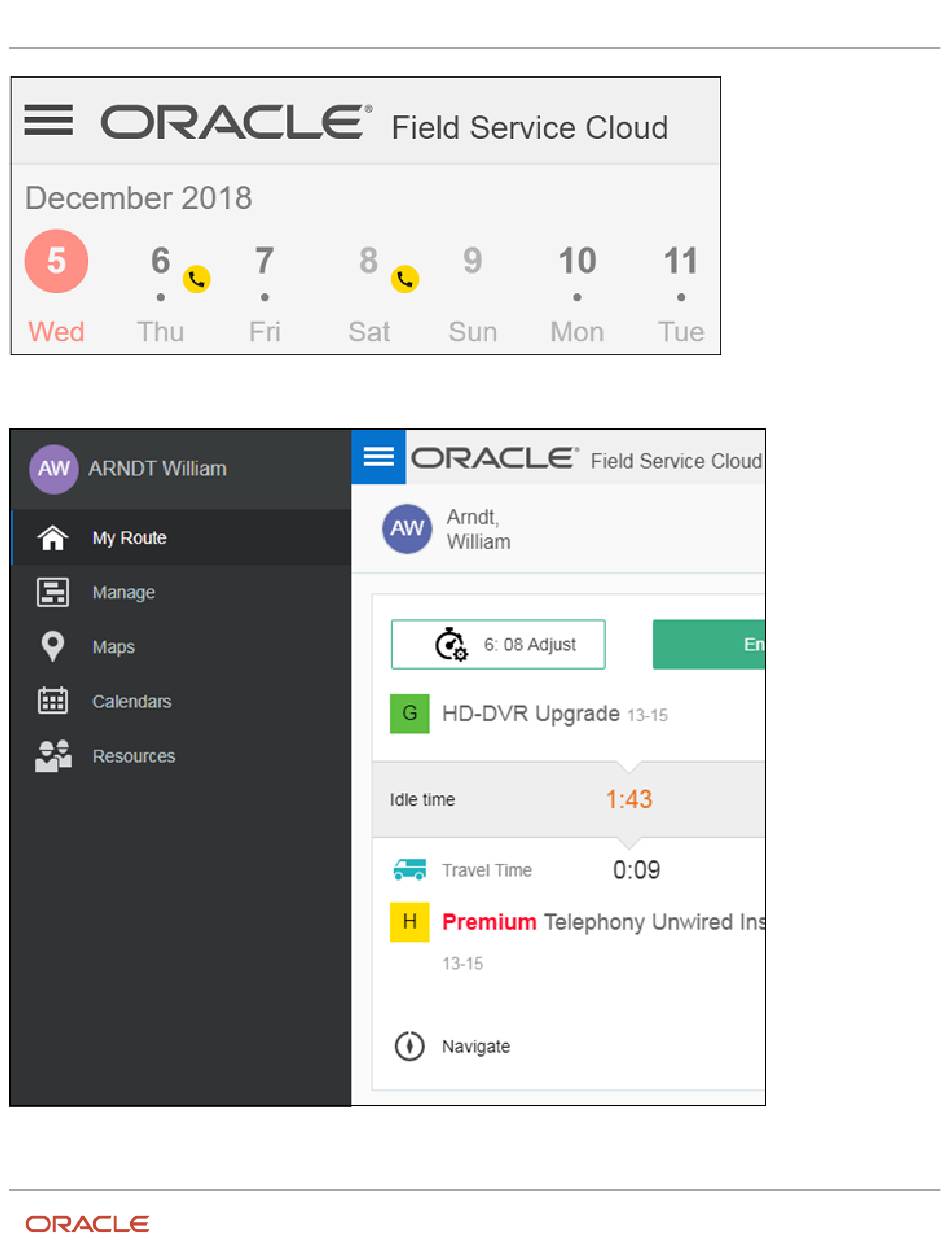Open My Route in side menu
The height and width of the screenshot is (1260, 950).
pyautogui.click(x=181, y=538)
